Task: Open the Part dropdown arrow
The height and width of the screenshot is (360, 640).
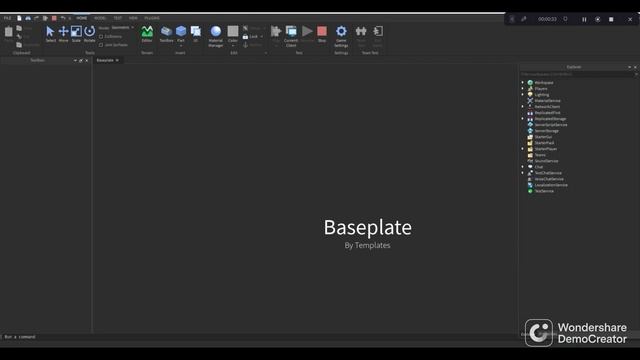Action: pyautogui.click(x=181, y=46)
